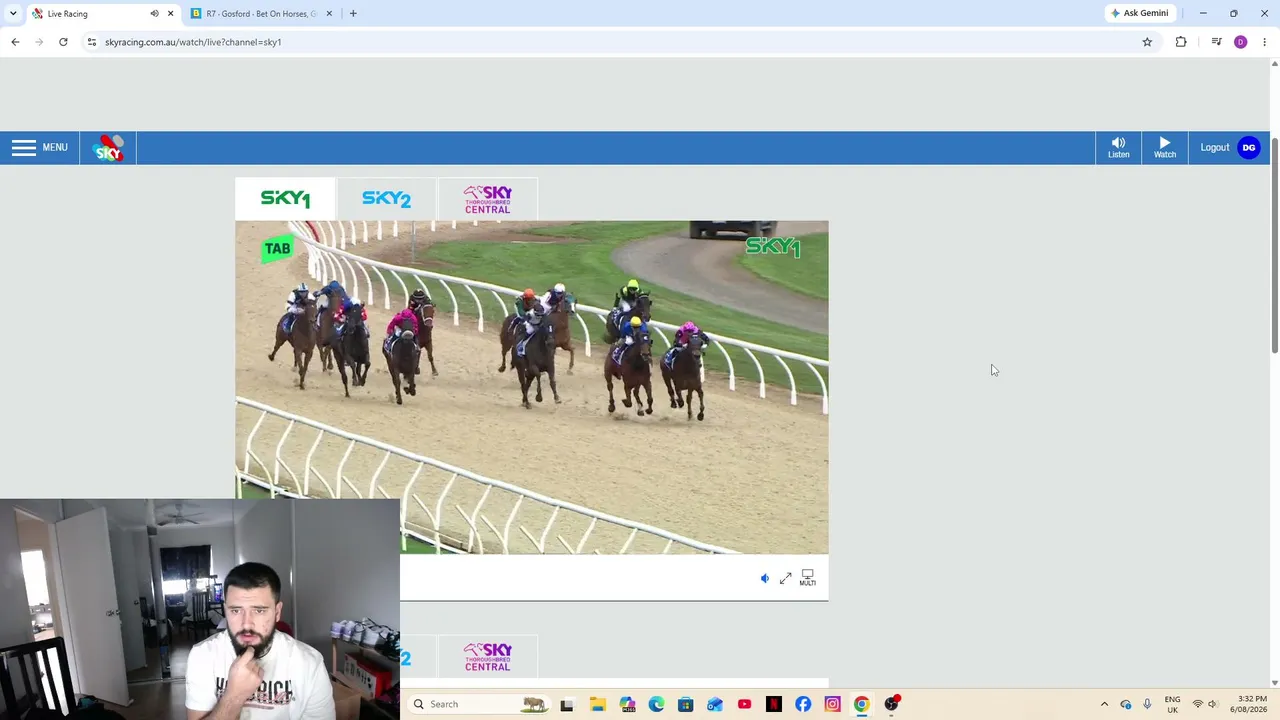Click the live race video
Viewport: 1280px width, 720px height.
[531, 387]
